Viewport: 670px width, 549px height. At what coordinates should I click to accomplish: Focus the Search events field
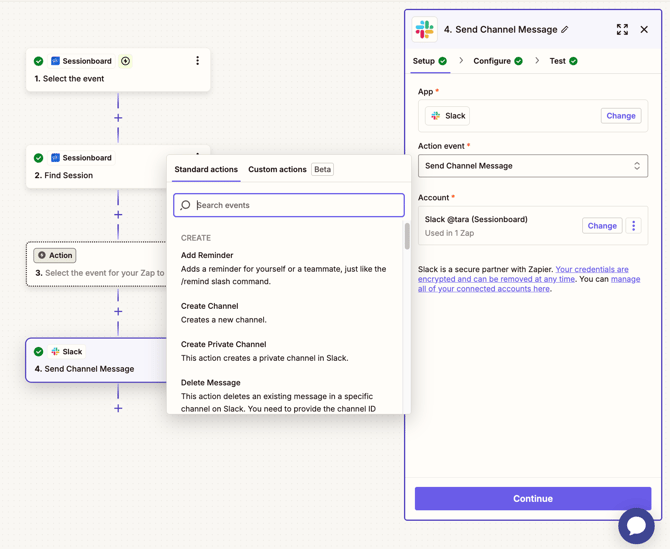(x=289, y=205)
